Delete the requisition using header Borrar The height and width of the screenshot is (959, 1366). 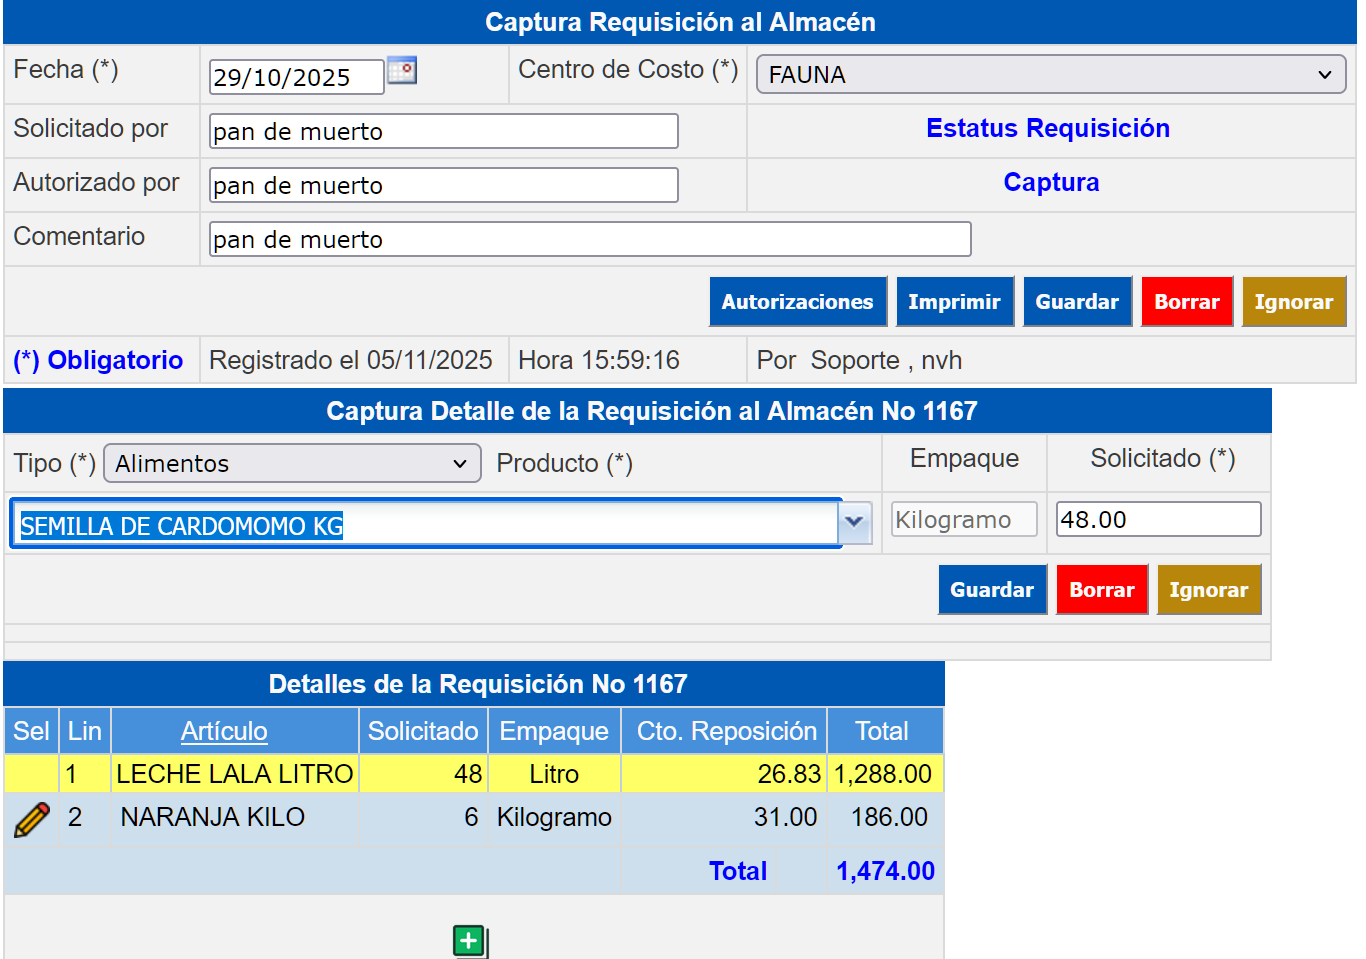(1186, 302)
